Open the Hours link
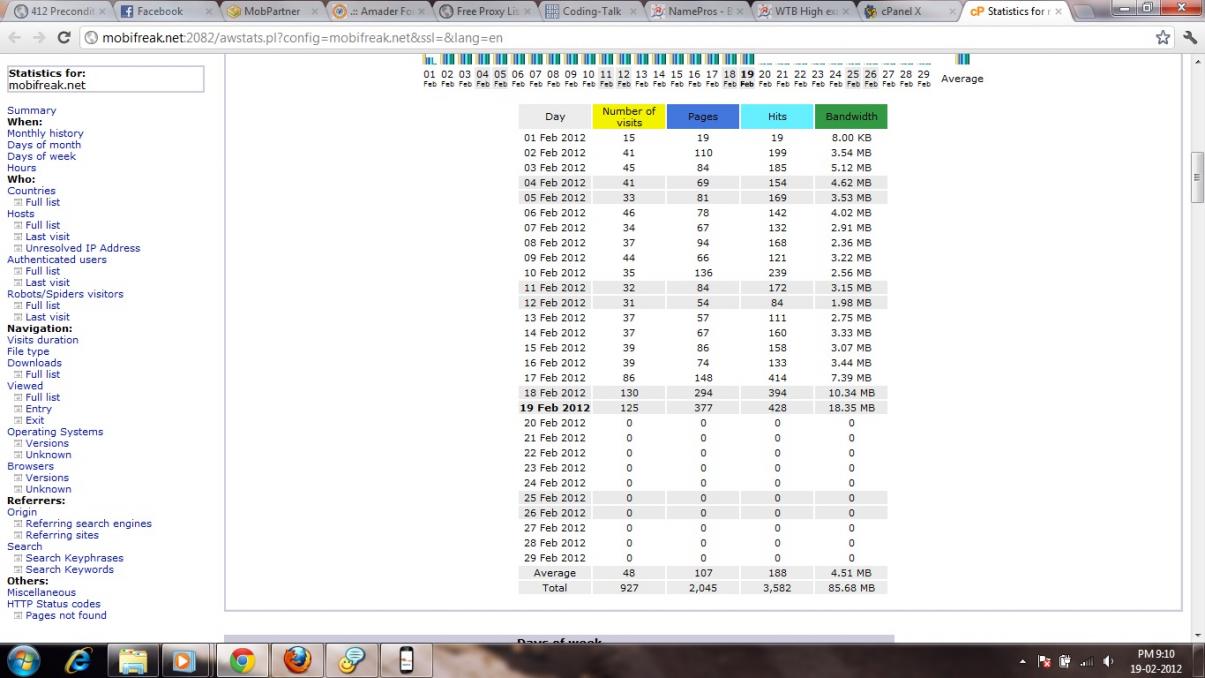This screenshot has width=1205, height=678. (x=21, y=168)
